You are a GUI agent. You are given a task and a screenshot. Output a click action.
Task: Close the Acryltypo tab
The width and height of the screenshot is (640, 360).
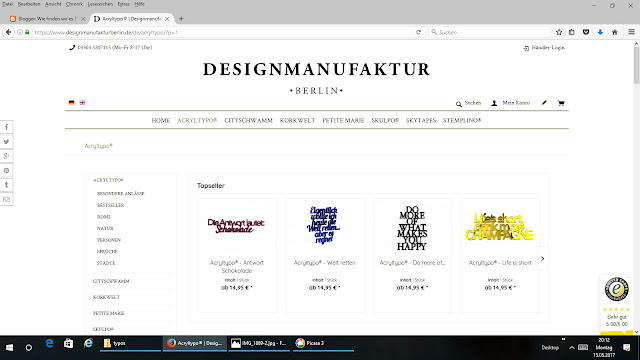coord(167,19)
